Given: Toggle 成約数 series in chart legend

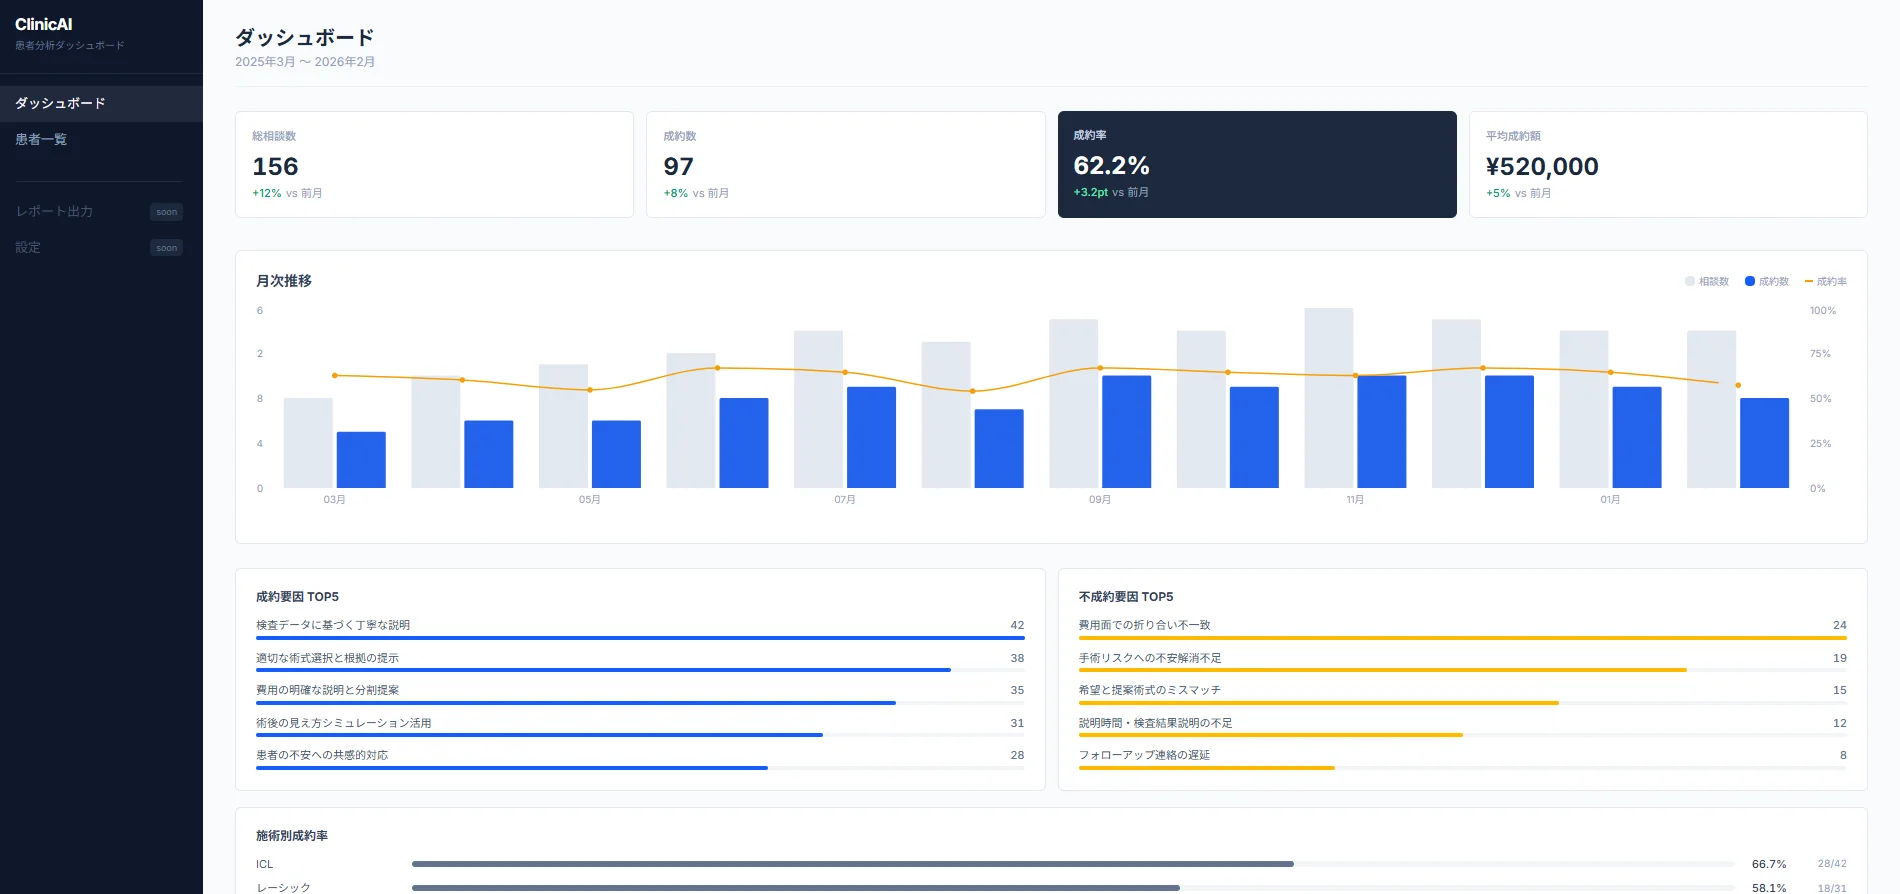Looking at the screenshot, I should click(x=1767, y=282).
